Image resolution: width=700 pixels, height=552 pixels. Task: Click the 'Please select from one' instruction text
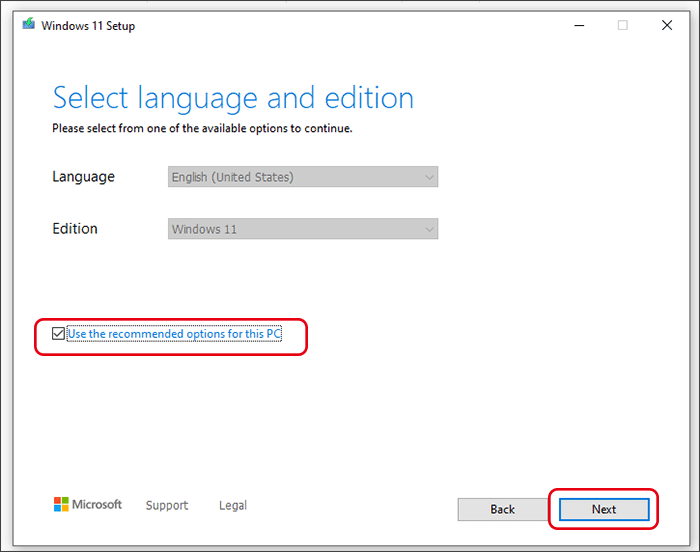tap(202, 128)
